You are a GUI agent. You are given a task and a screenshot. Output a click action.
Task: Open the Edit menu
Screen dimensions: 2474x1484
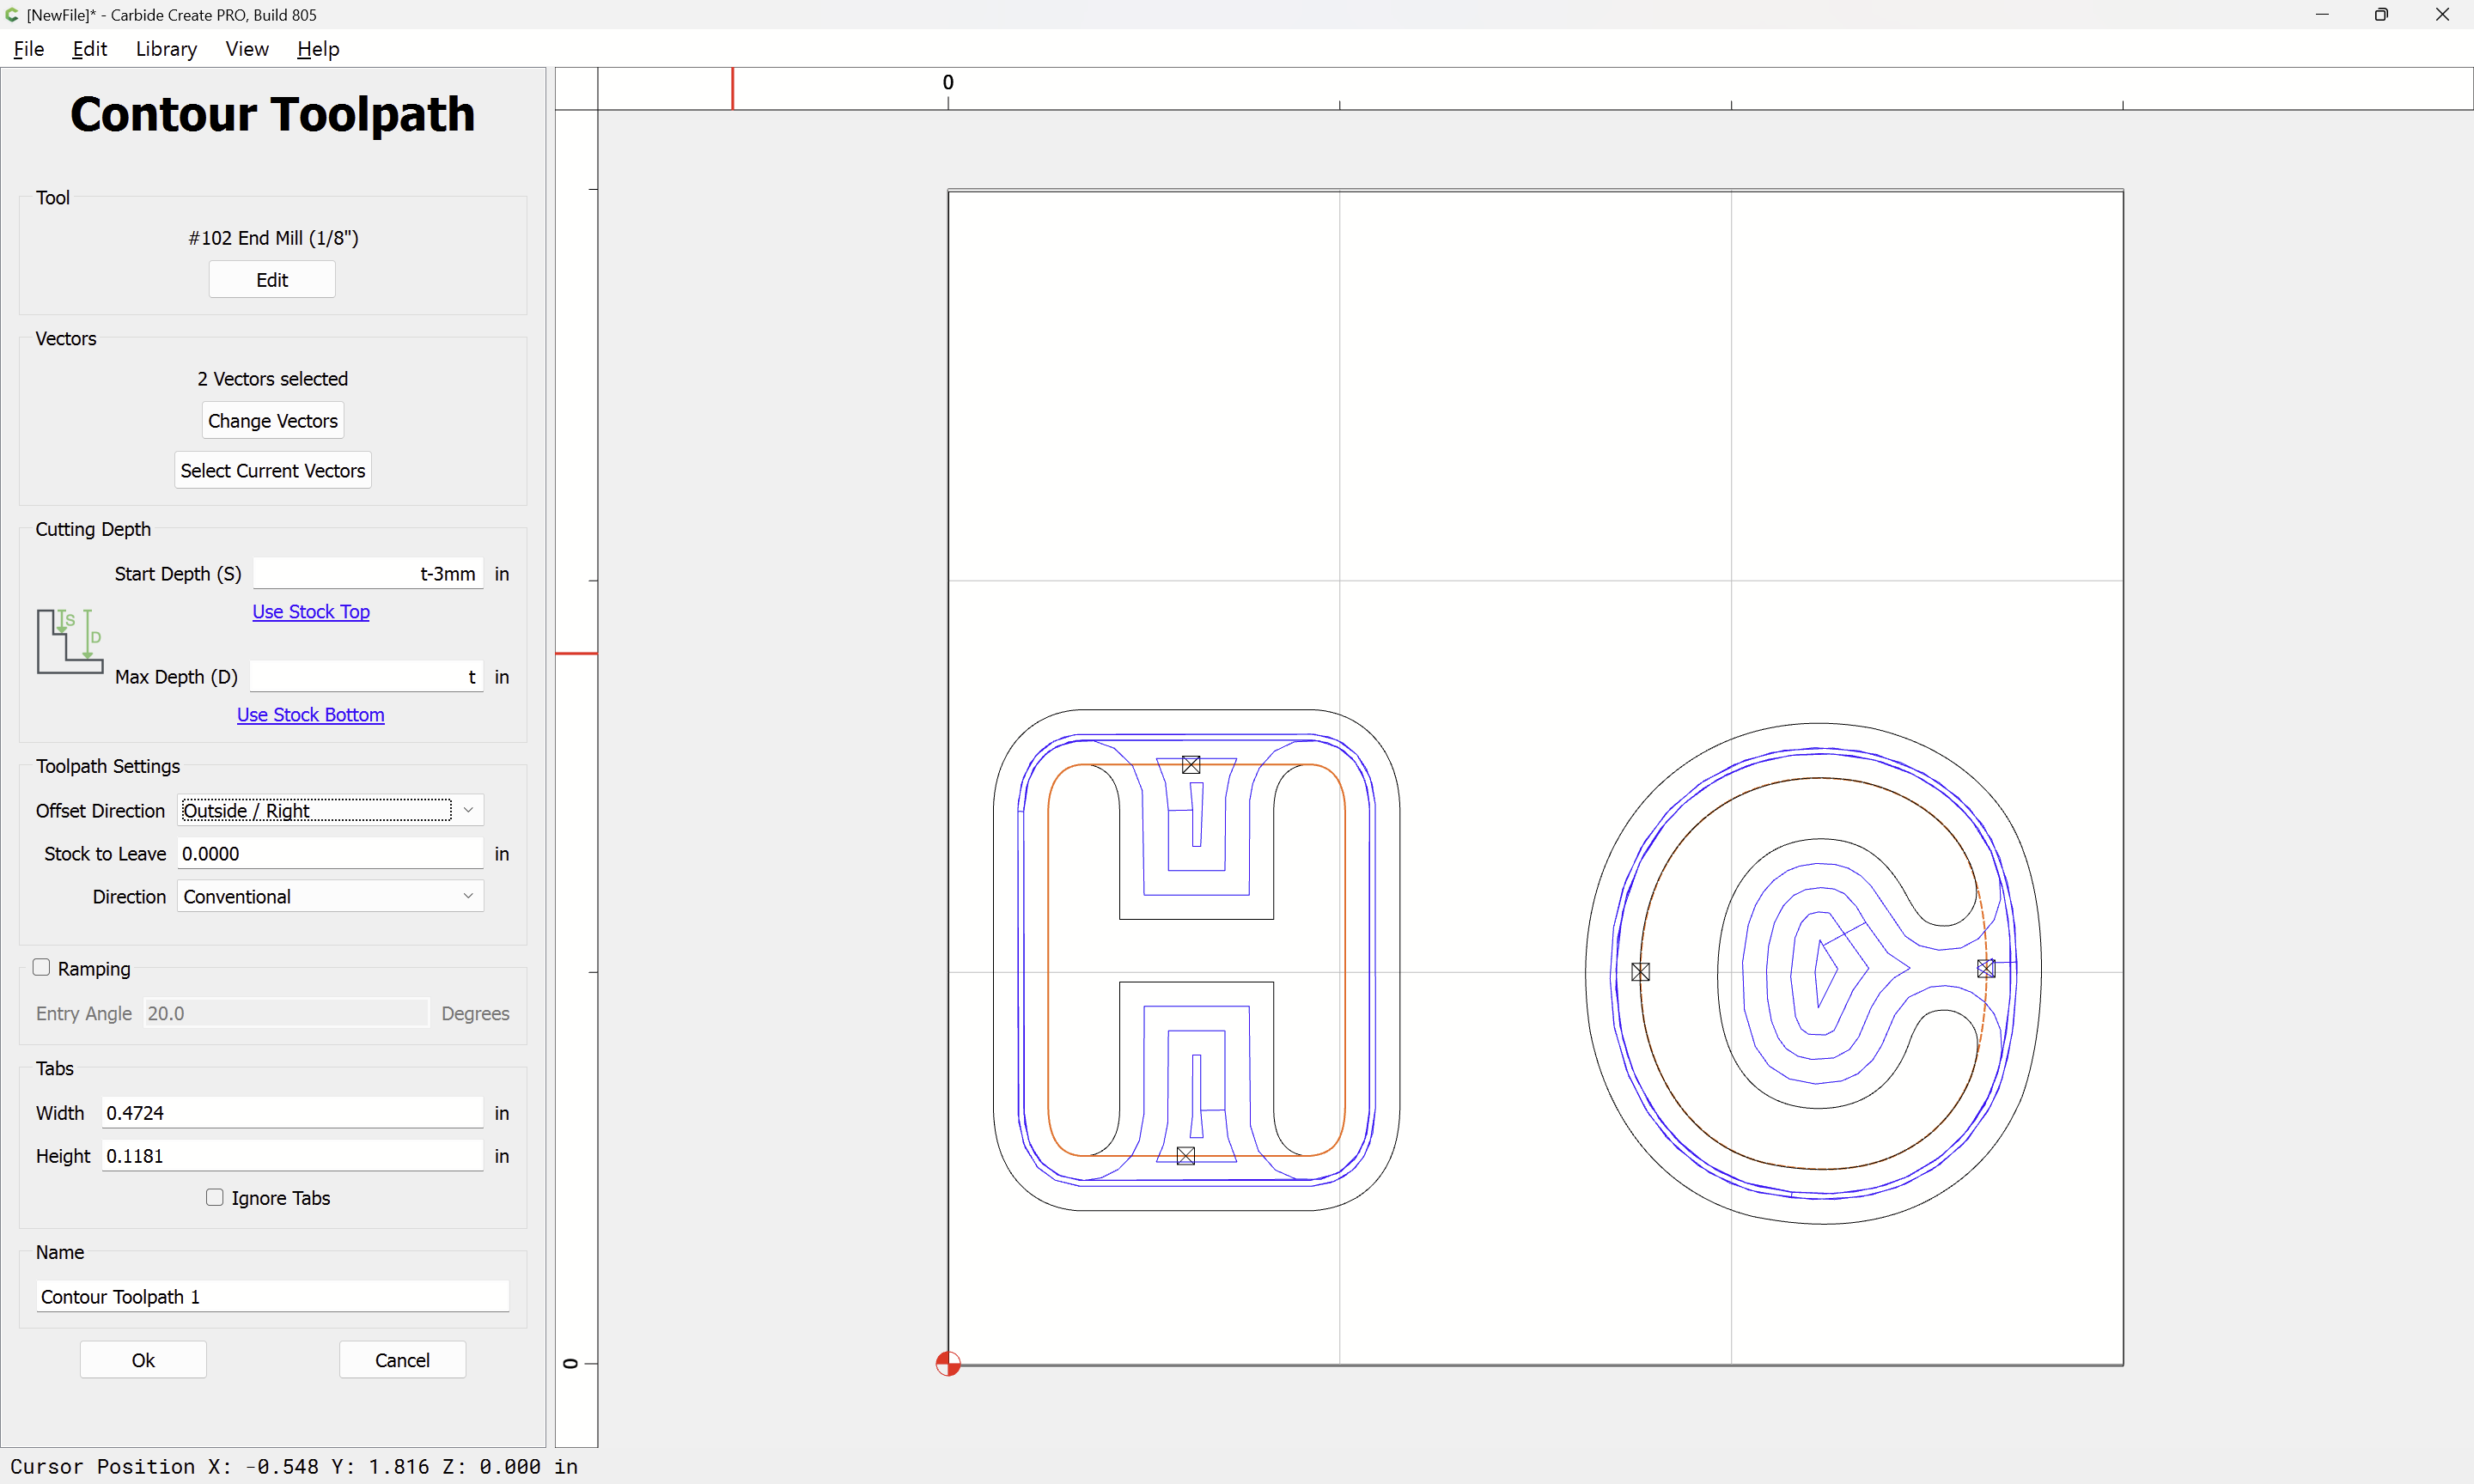pyautogui.click(x=90, y=49)
